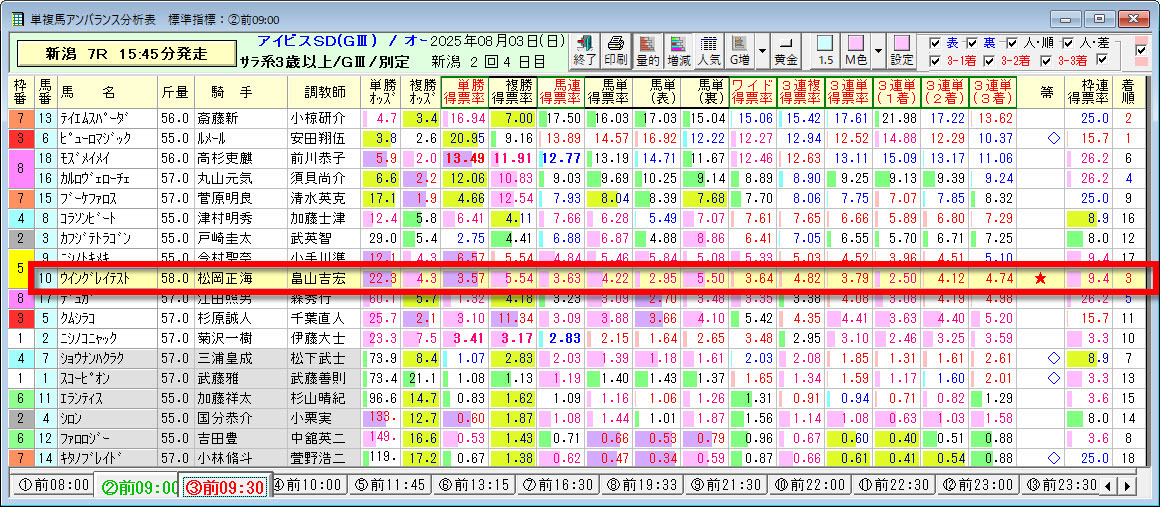Toggle the 人・順 checkbox

(x=1011, y=43)
